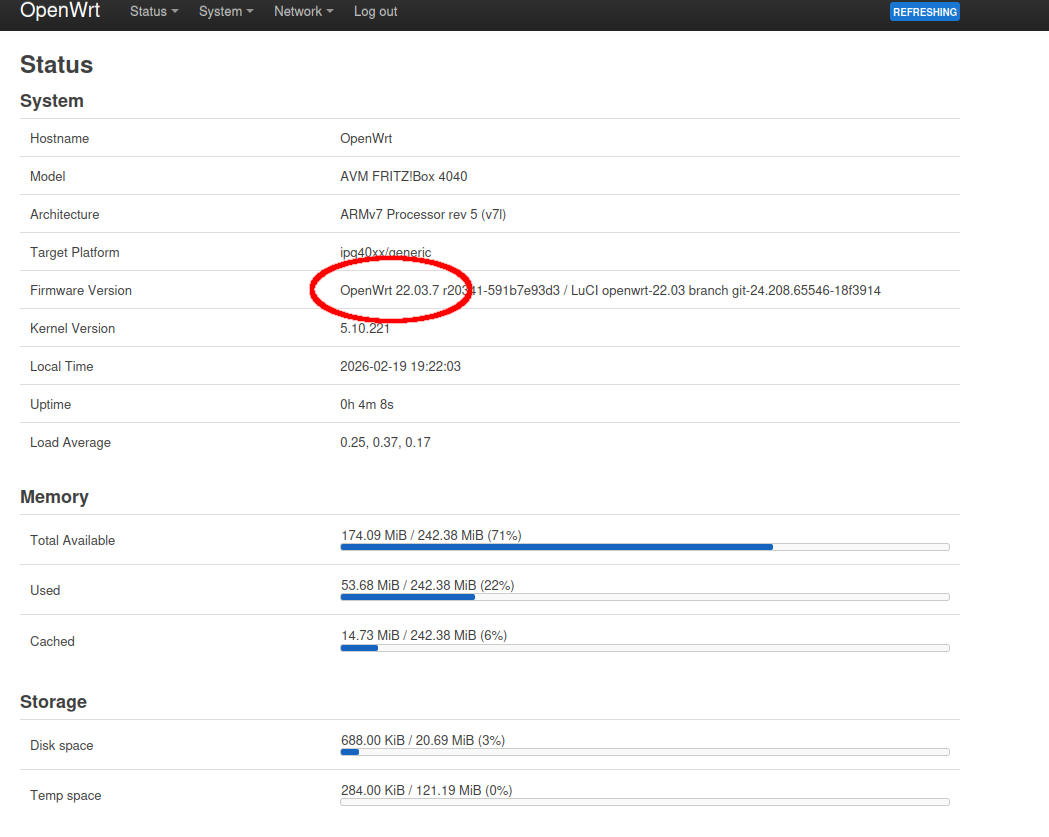Click the Memory section heading
Image resolution: width=1049 pixels, height=837 pixels.
(x=54, y=497)
